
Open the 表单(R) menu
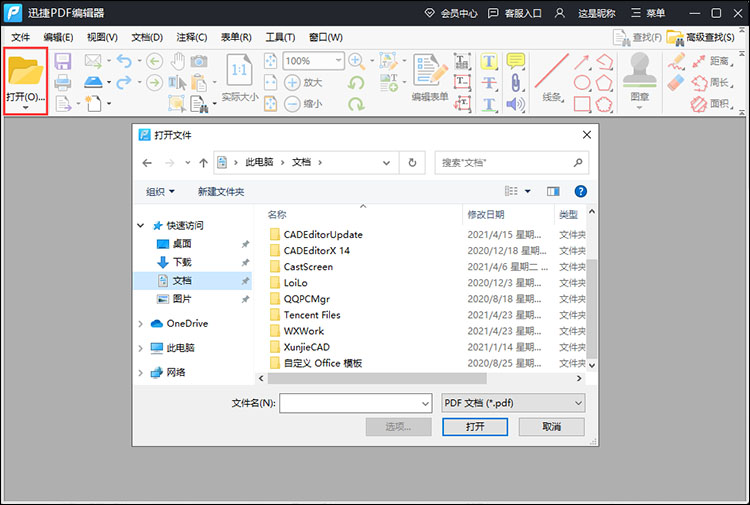(236, 37)
